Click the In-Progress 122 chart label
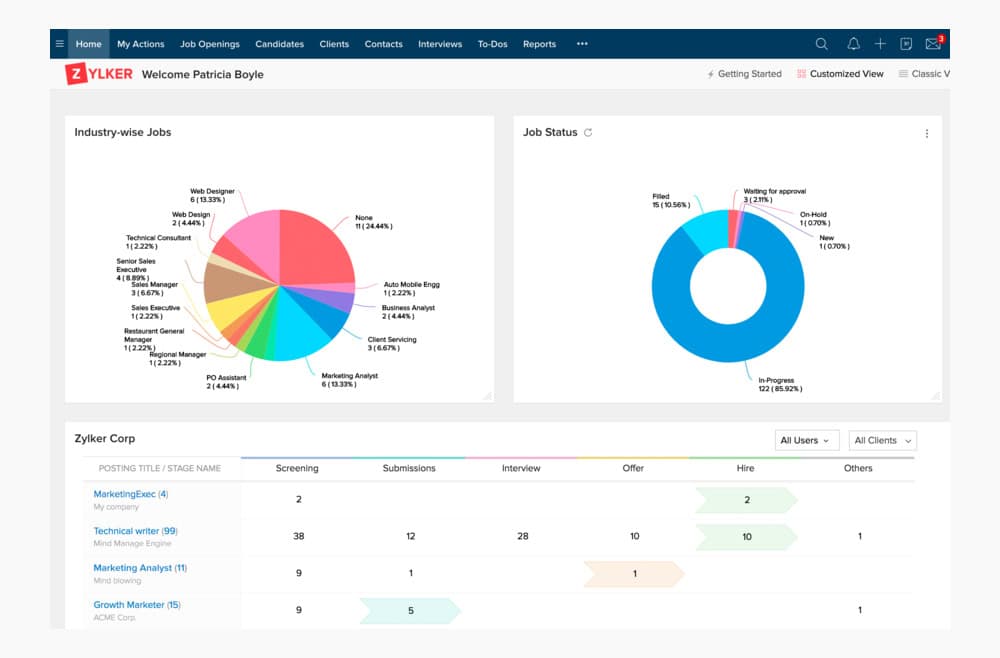Screen dimensions: 1000x658 pyautogui.click(x=780, y=384)
